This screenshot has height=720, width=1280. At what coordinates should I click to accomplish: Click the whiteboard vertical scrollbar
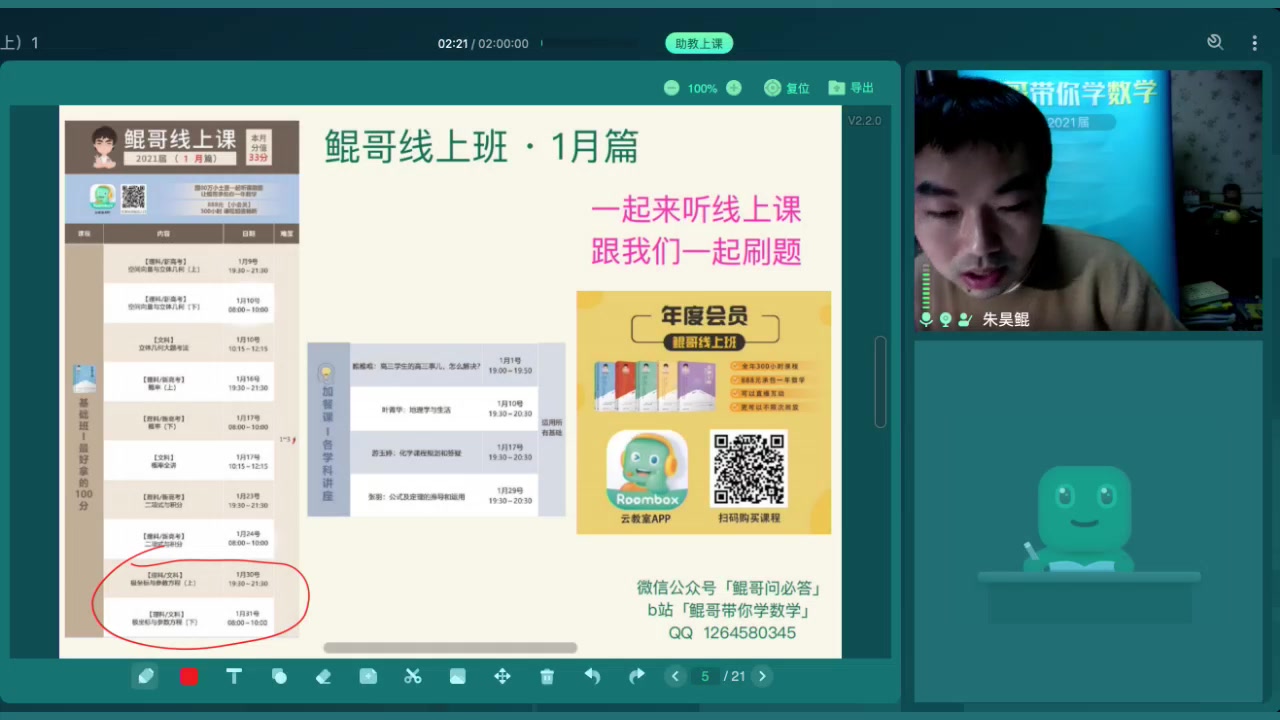[880, 382]
